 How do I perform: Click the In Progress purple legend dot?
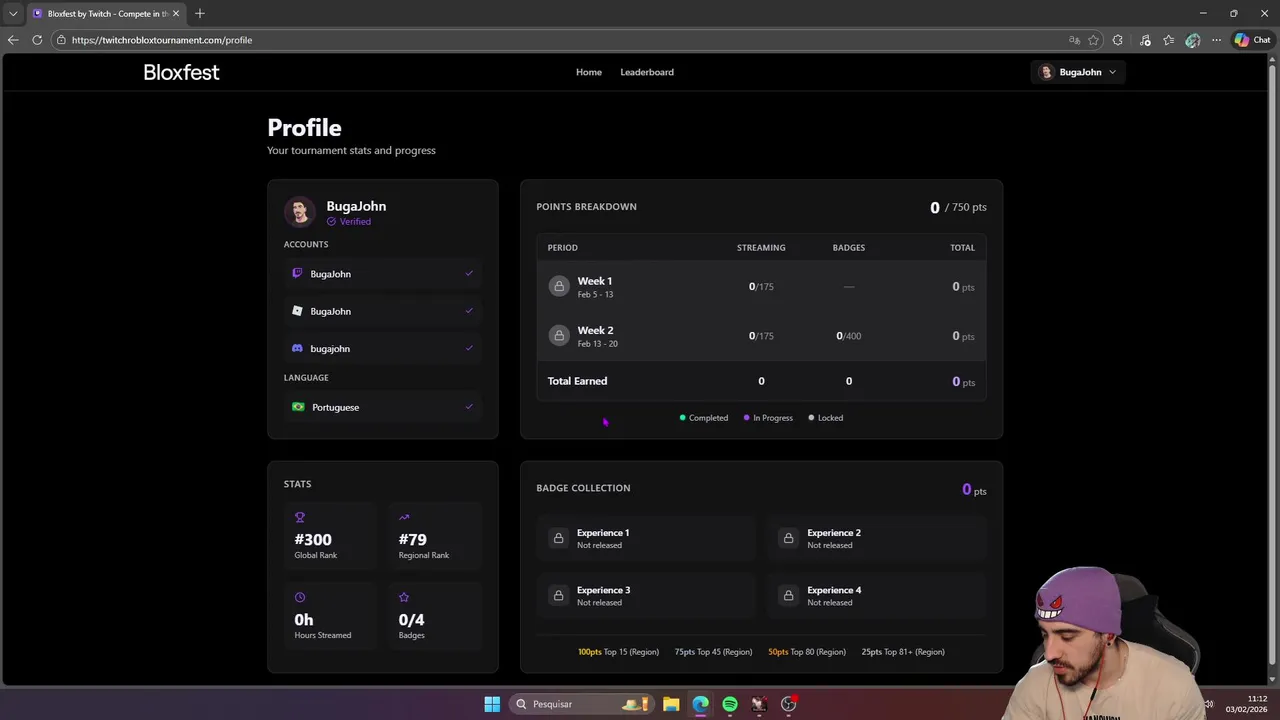(747, 418)
